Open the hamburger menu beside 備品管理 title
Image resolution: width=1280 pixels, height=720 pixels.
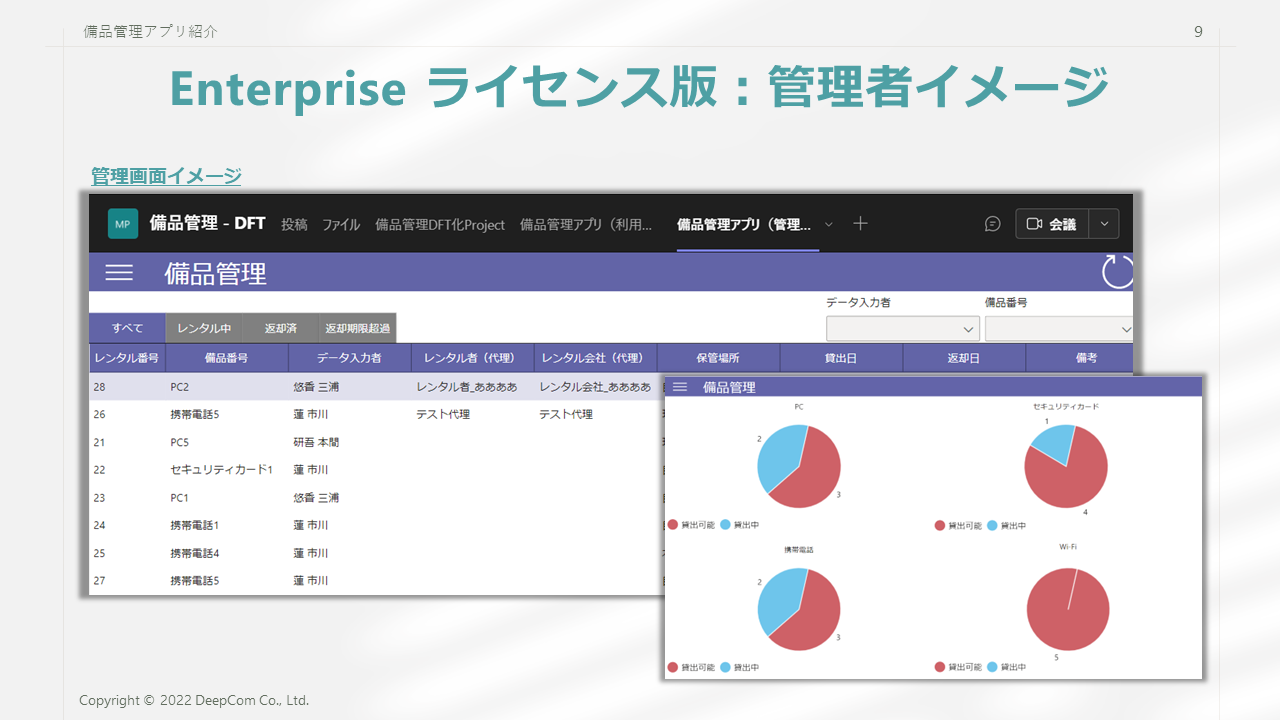[119, 273]
